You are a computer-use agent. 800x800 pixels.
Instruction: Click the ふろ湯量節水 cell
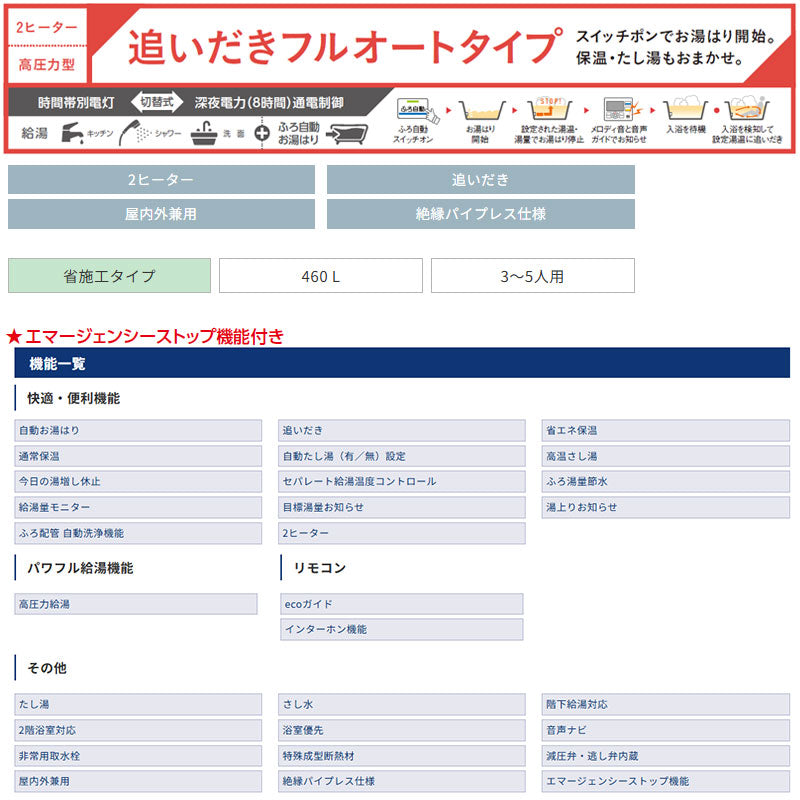coord(666,482)
